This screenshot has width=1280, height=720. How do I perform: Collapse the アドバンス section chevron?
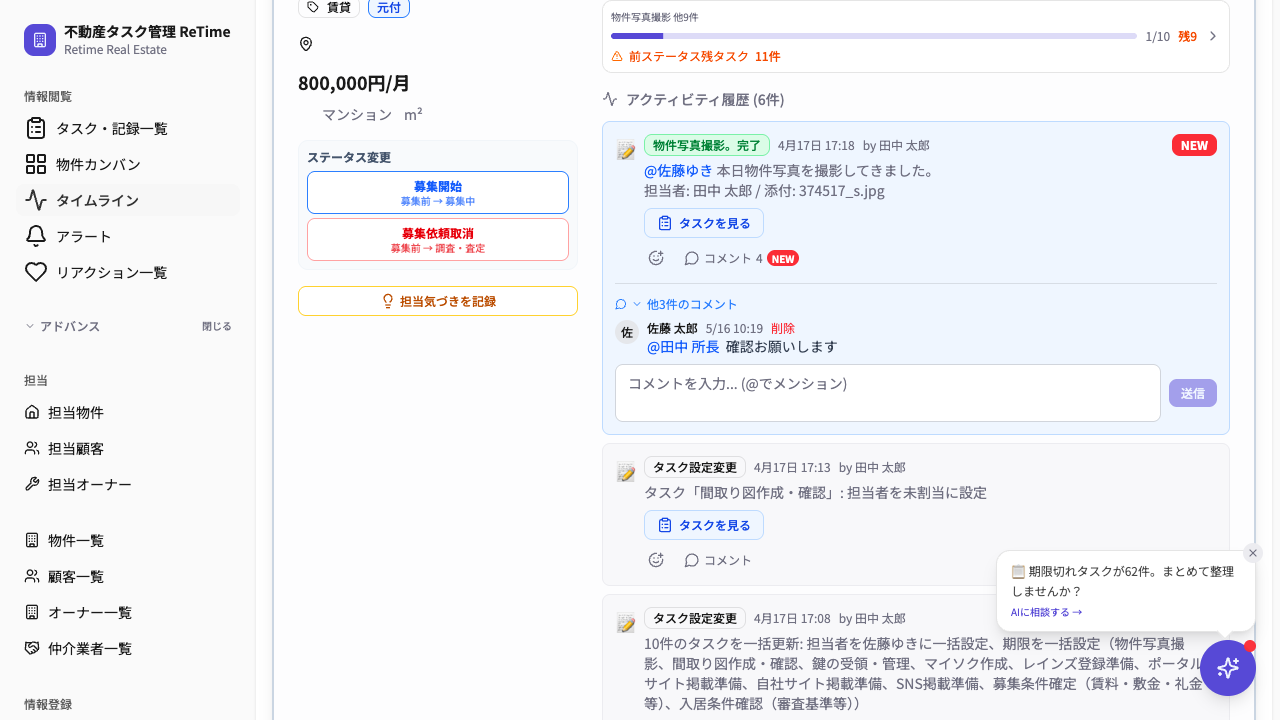[x=30, y=326]
